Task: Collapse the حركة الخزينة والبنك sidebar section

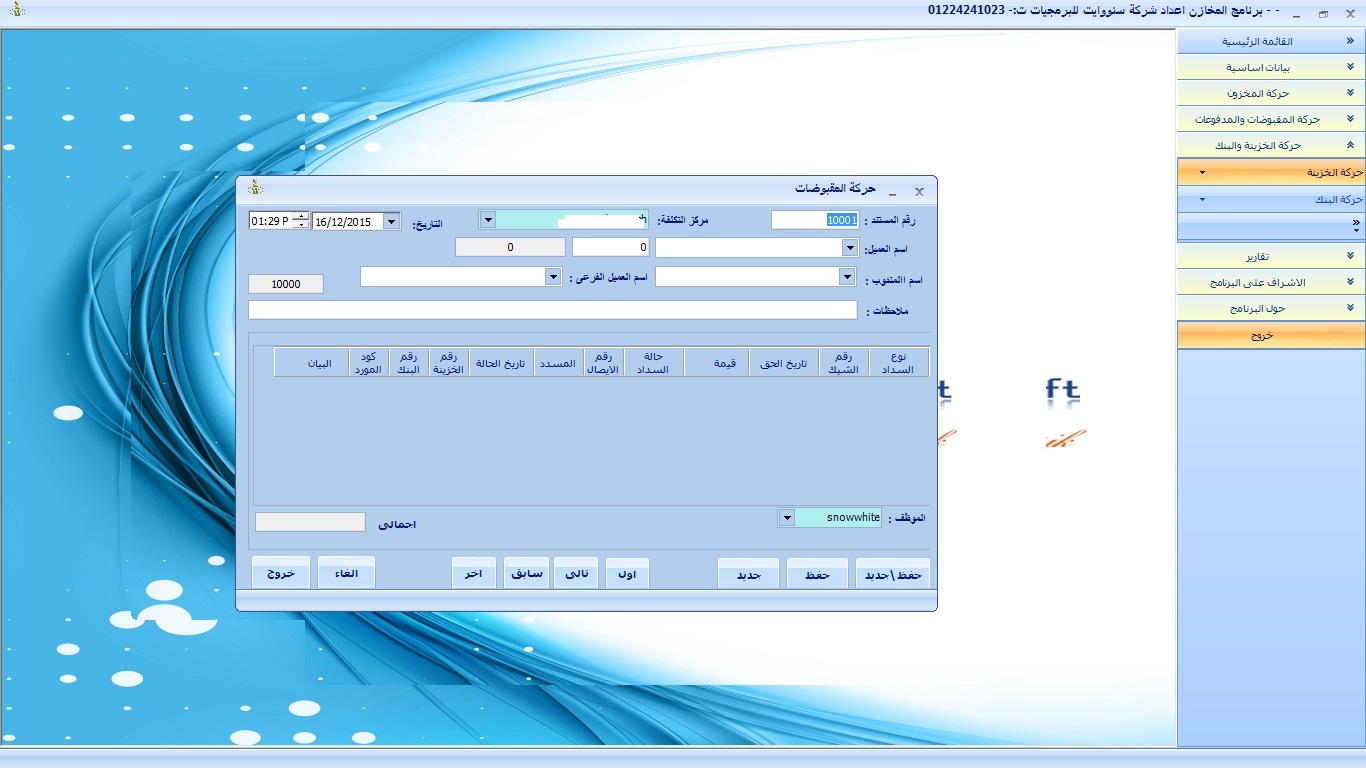Action: coord(1271,145)
